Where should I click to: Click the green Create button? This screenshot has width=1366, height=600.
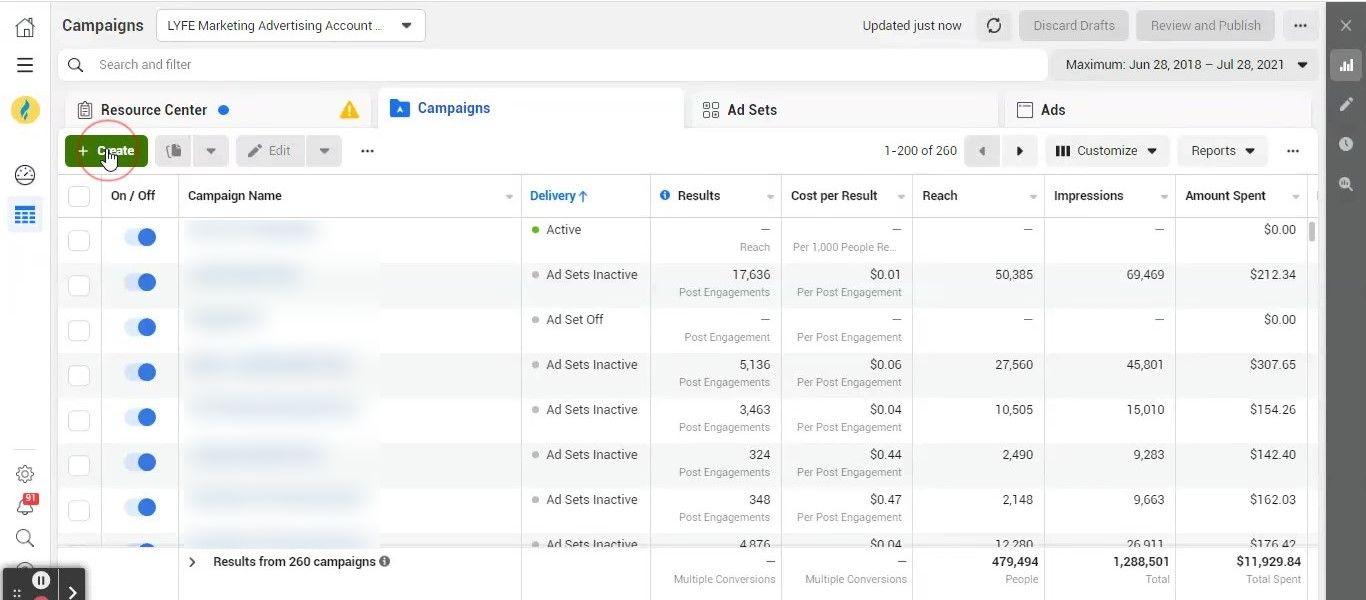click(x=106, y=151)
